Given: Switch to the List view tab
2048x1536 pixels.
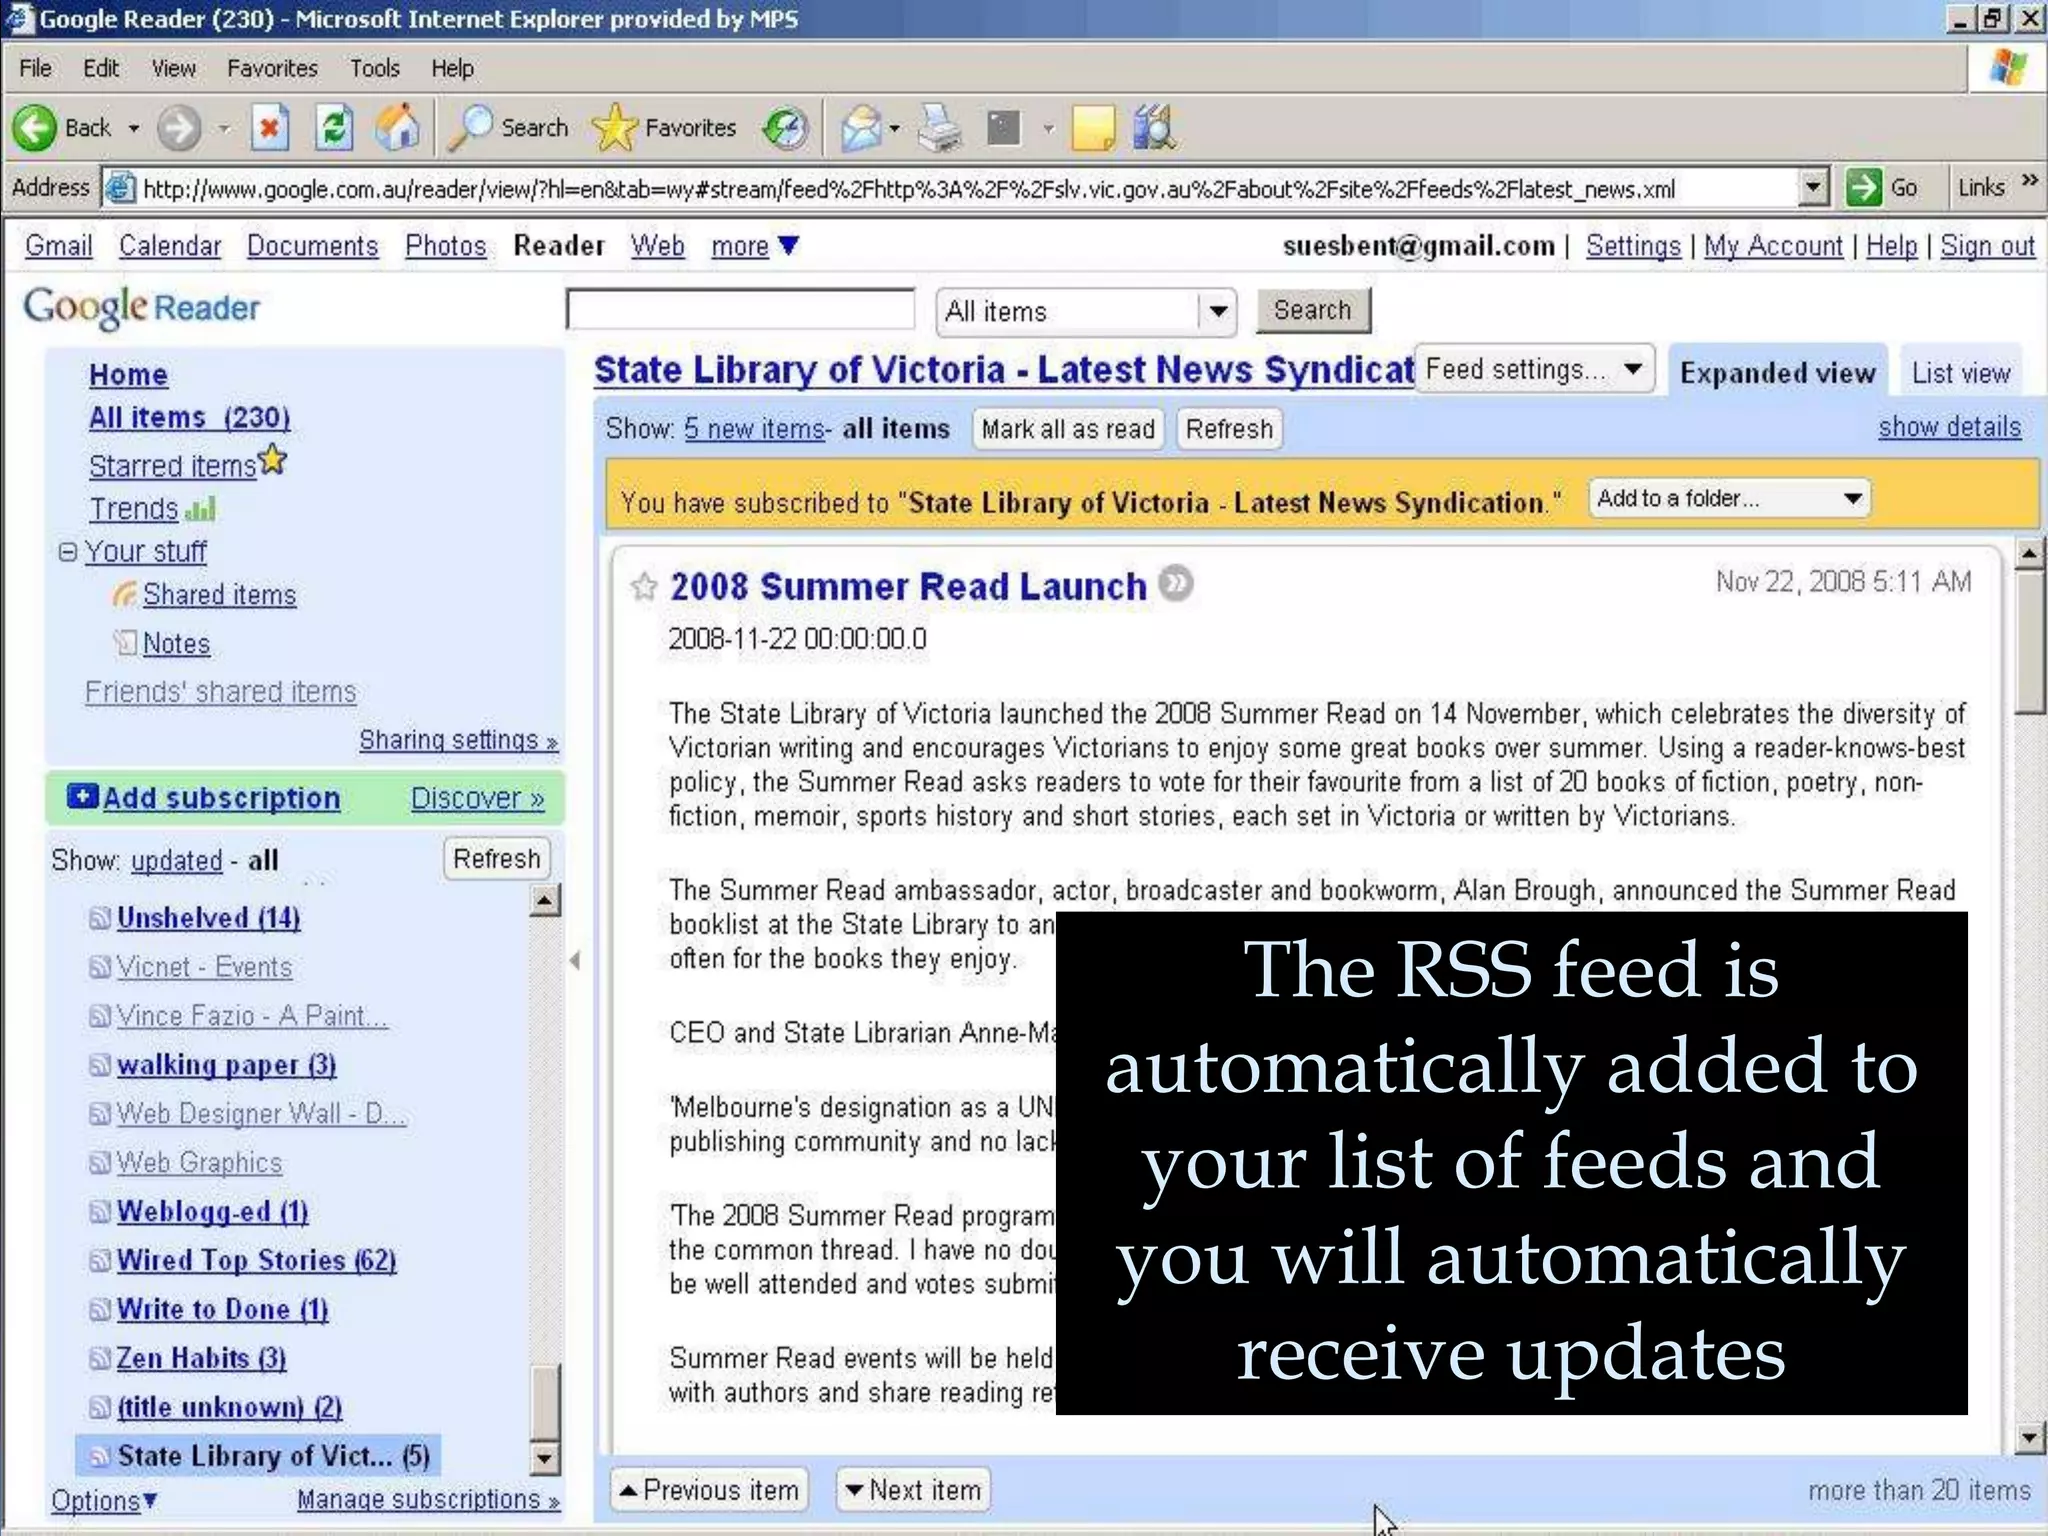Looking at the screenshot, I should (x=1961, y=373).
